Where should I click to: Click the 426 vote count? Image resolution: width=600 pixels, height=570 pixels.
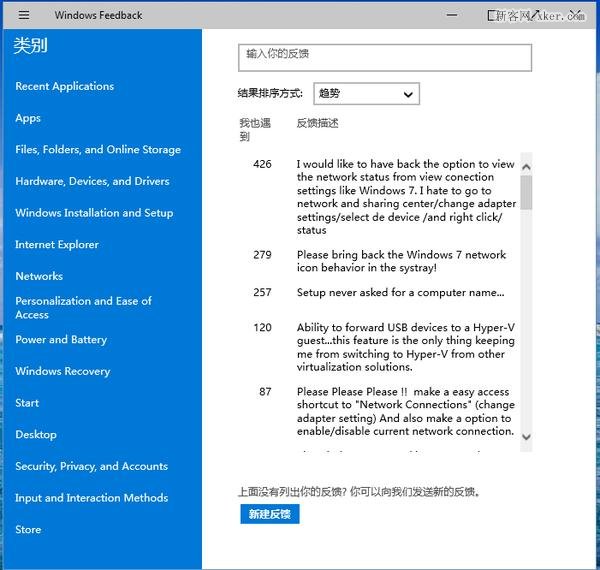pyautogui.click(x=262, y=164)
